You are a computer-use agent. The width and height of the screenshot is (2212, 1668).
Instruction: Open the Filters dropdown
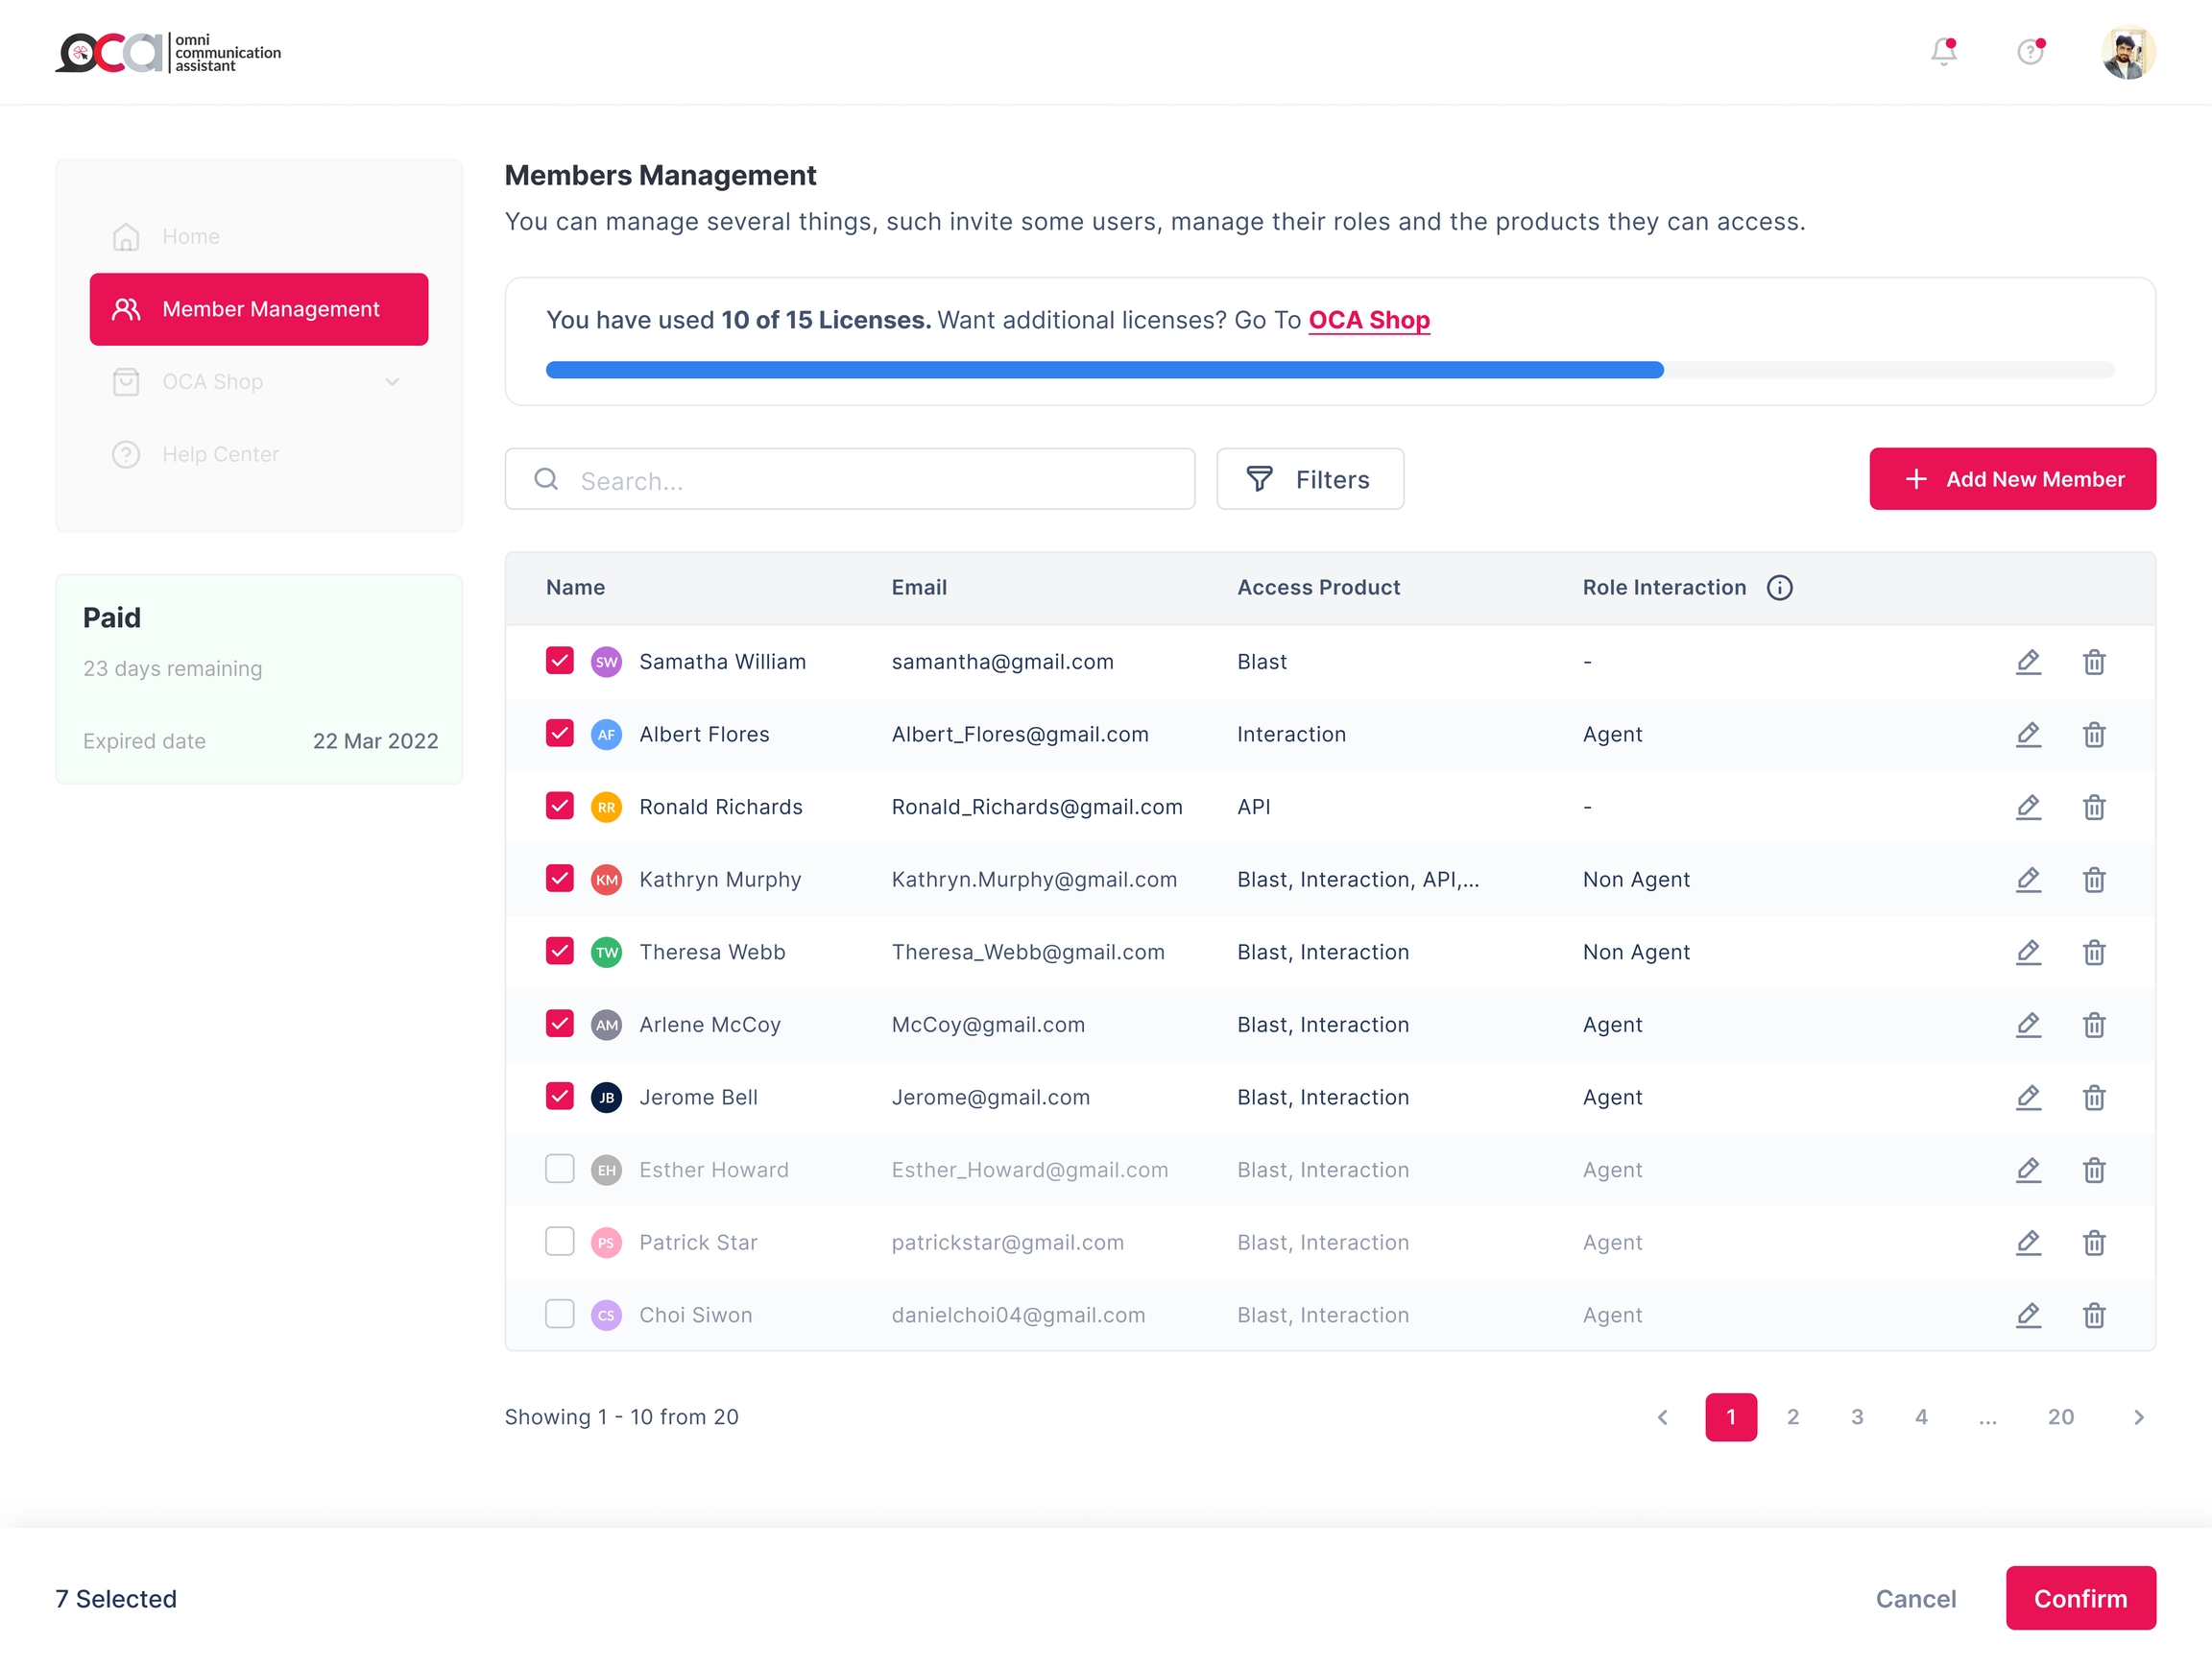(x=1310, y=480)
